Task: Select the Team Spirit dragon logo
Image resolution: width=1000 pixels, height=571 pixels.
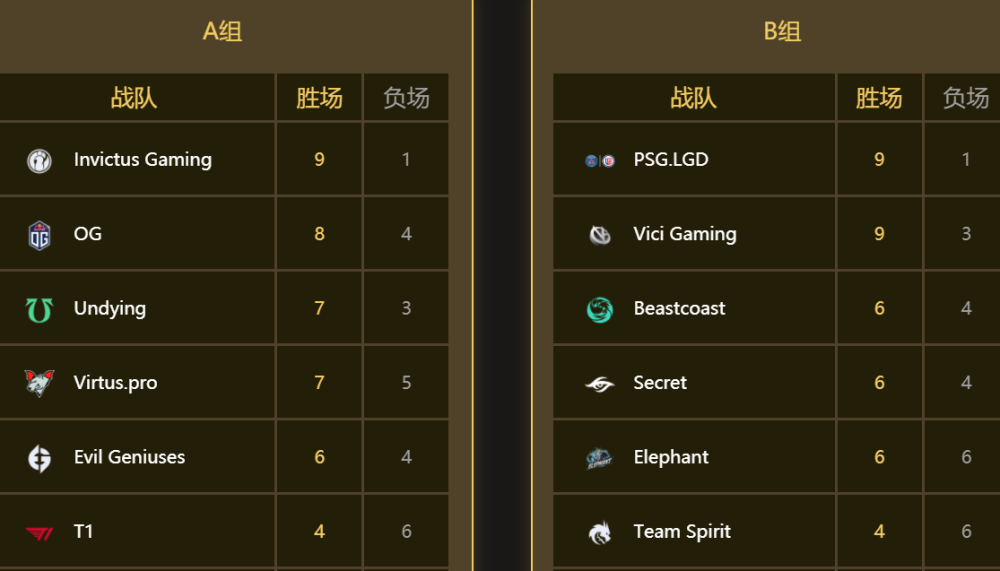Action: [x=599, y=533]
